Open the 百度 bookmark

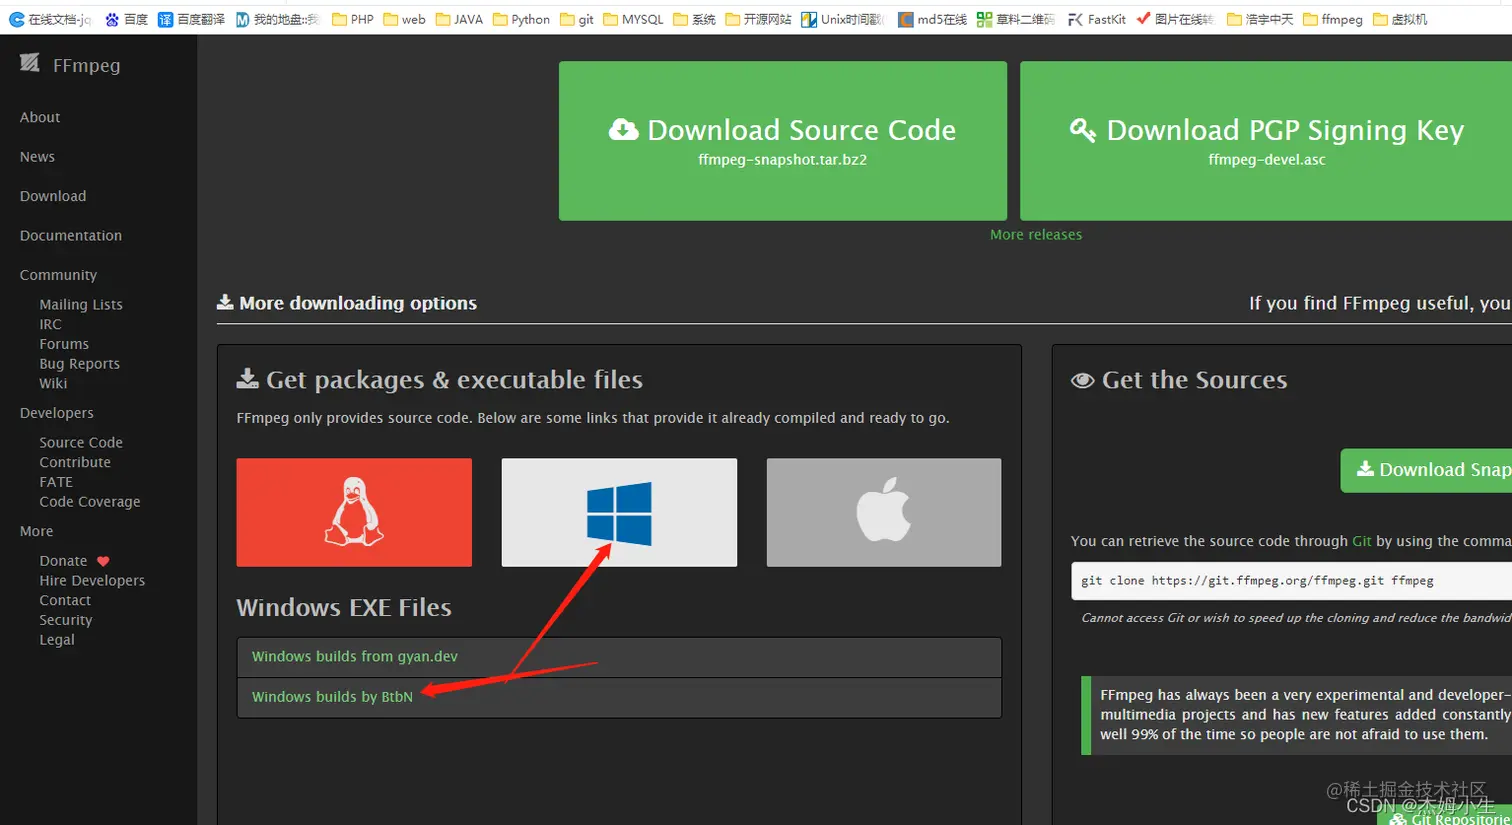click(x=126, y=19)
